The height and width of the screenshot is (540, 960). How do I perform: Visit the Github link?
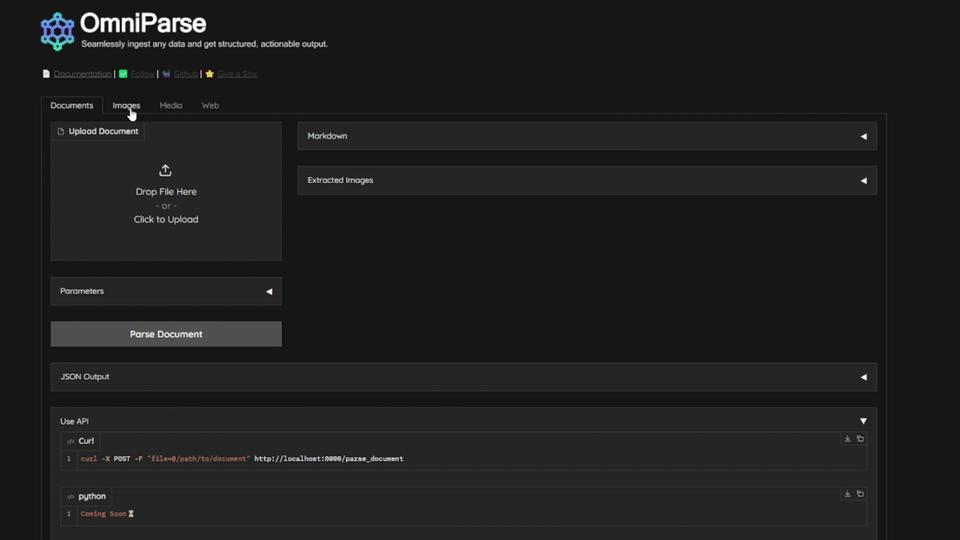pos(185,74)
